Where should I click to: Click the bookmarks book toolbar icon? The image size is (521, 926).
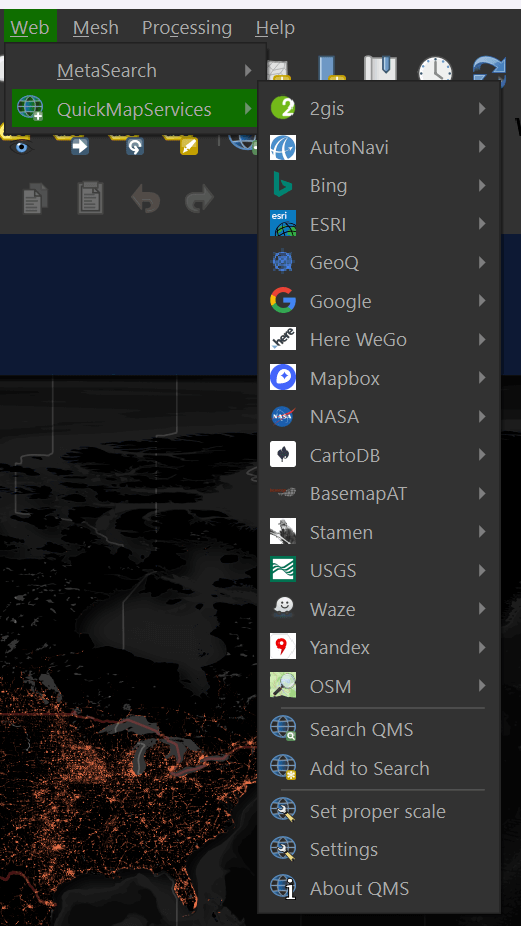pos(380,70)
